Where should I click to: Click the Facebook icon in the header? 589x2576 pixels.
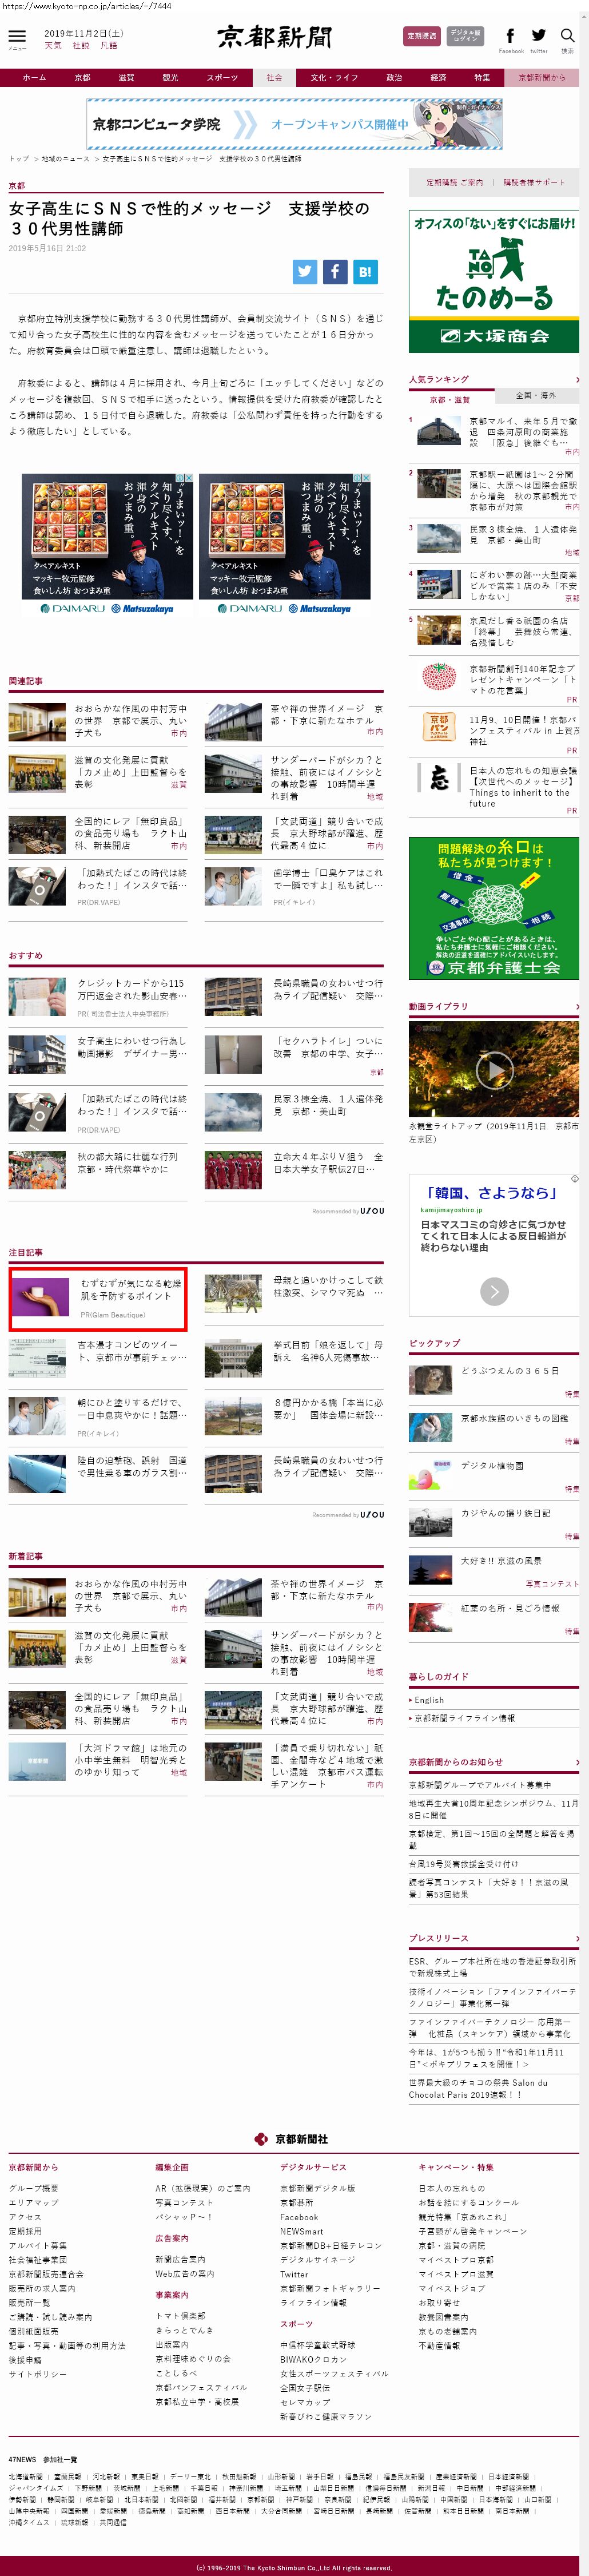(510, 37)
